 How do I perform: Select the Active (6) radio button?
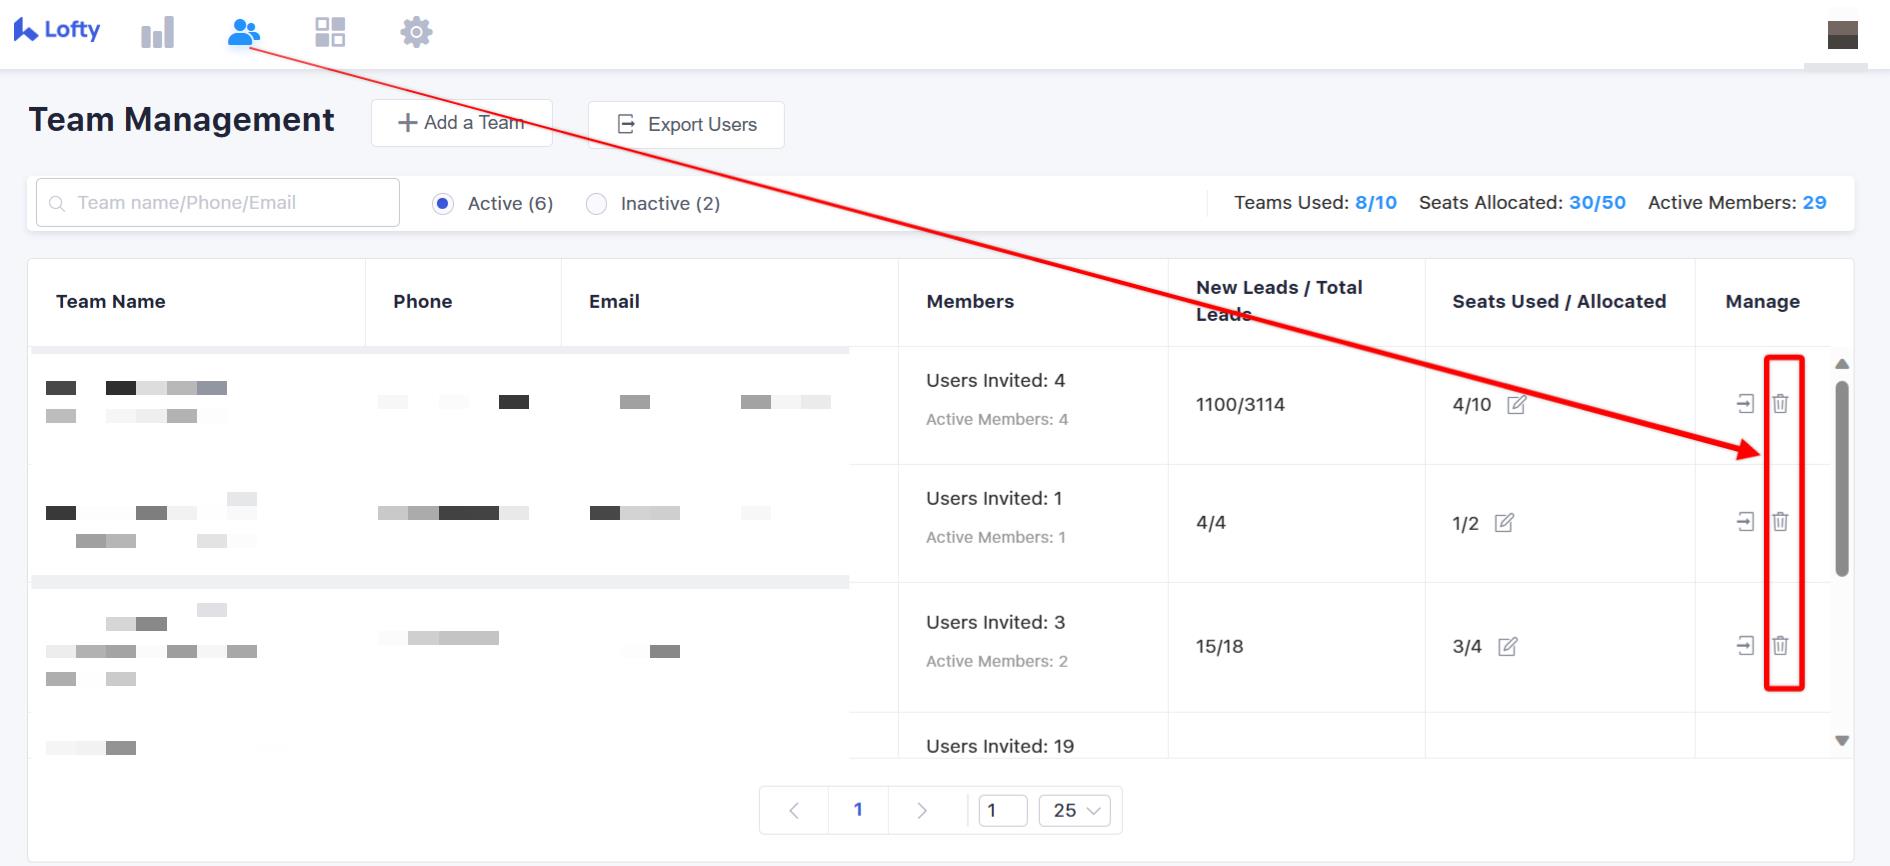(x=443, y=204)
